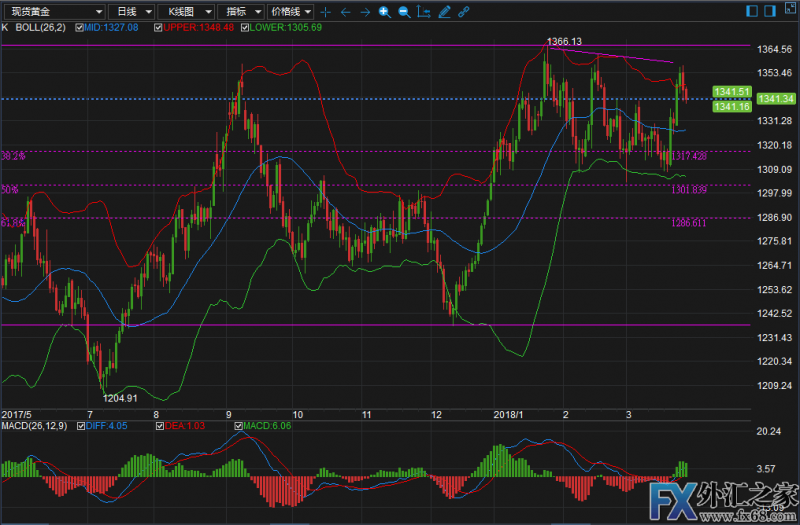Image resolution: width=800 pixels, height=525 pixels.
Task: Zoom in on the chart
Action: click(x=384, y=12)
